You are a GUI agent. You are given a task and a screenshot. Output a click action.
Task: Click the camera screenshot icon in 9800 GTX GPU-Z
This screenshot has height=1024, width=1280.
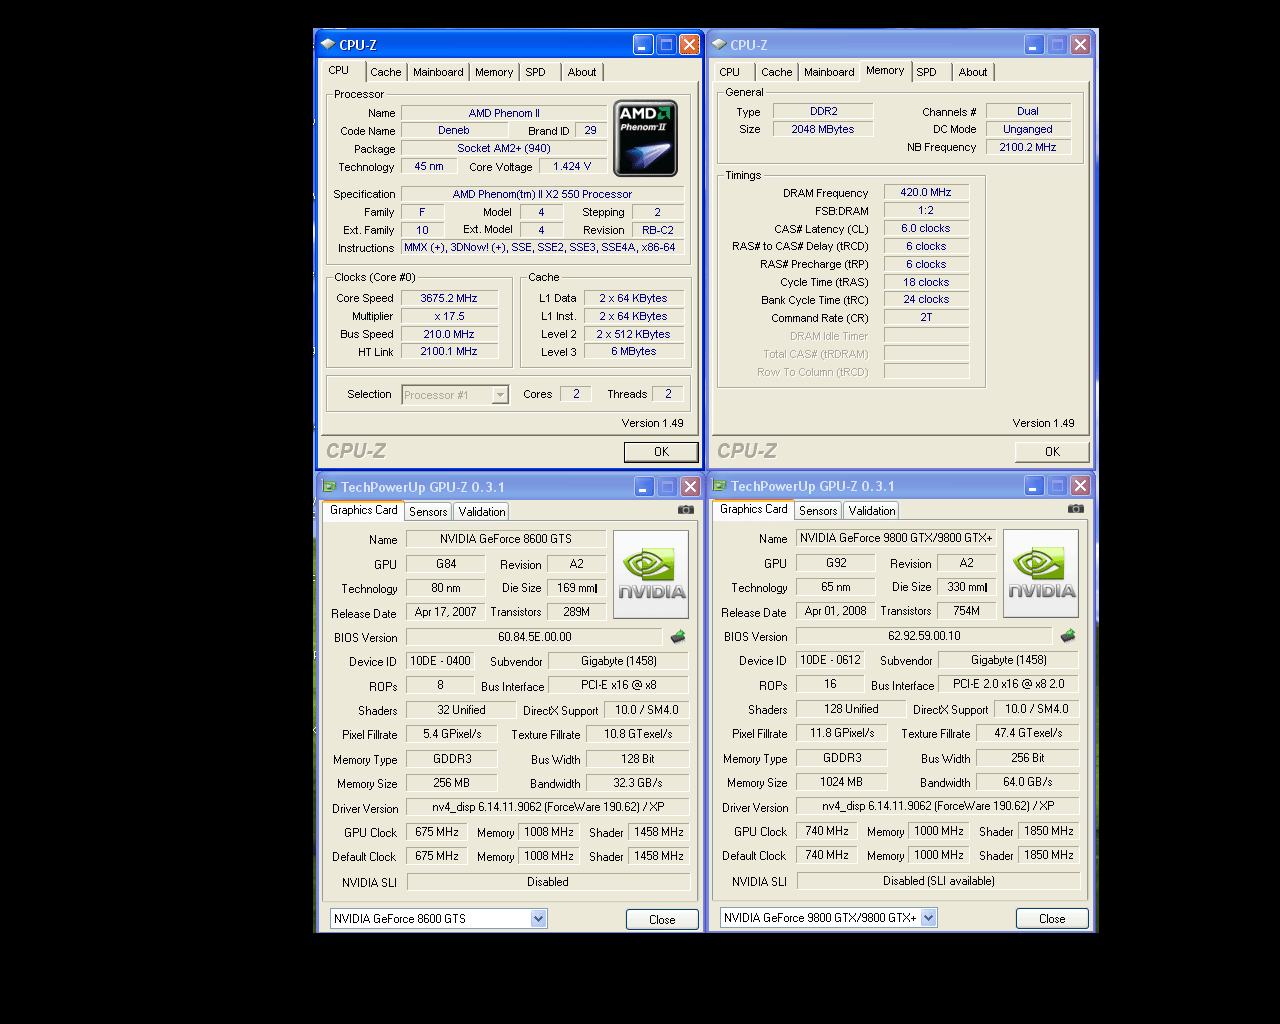click(1075, 509)
